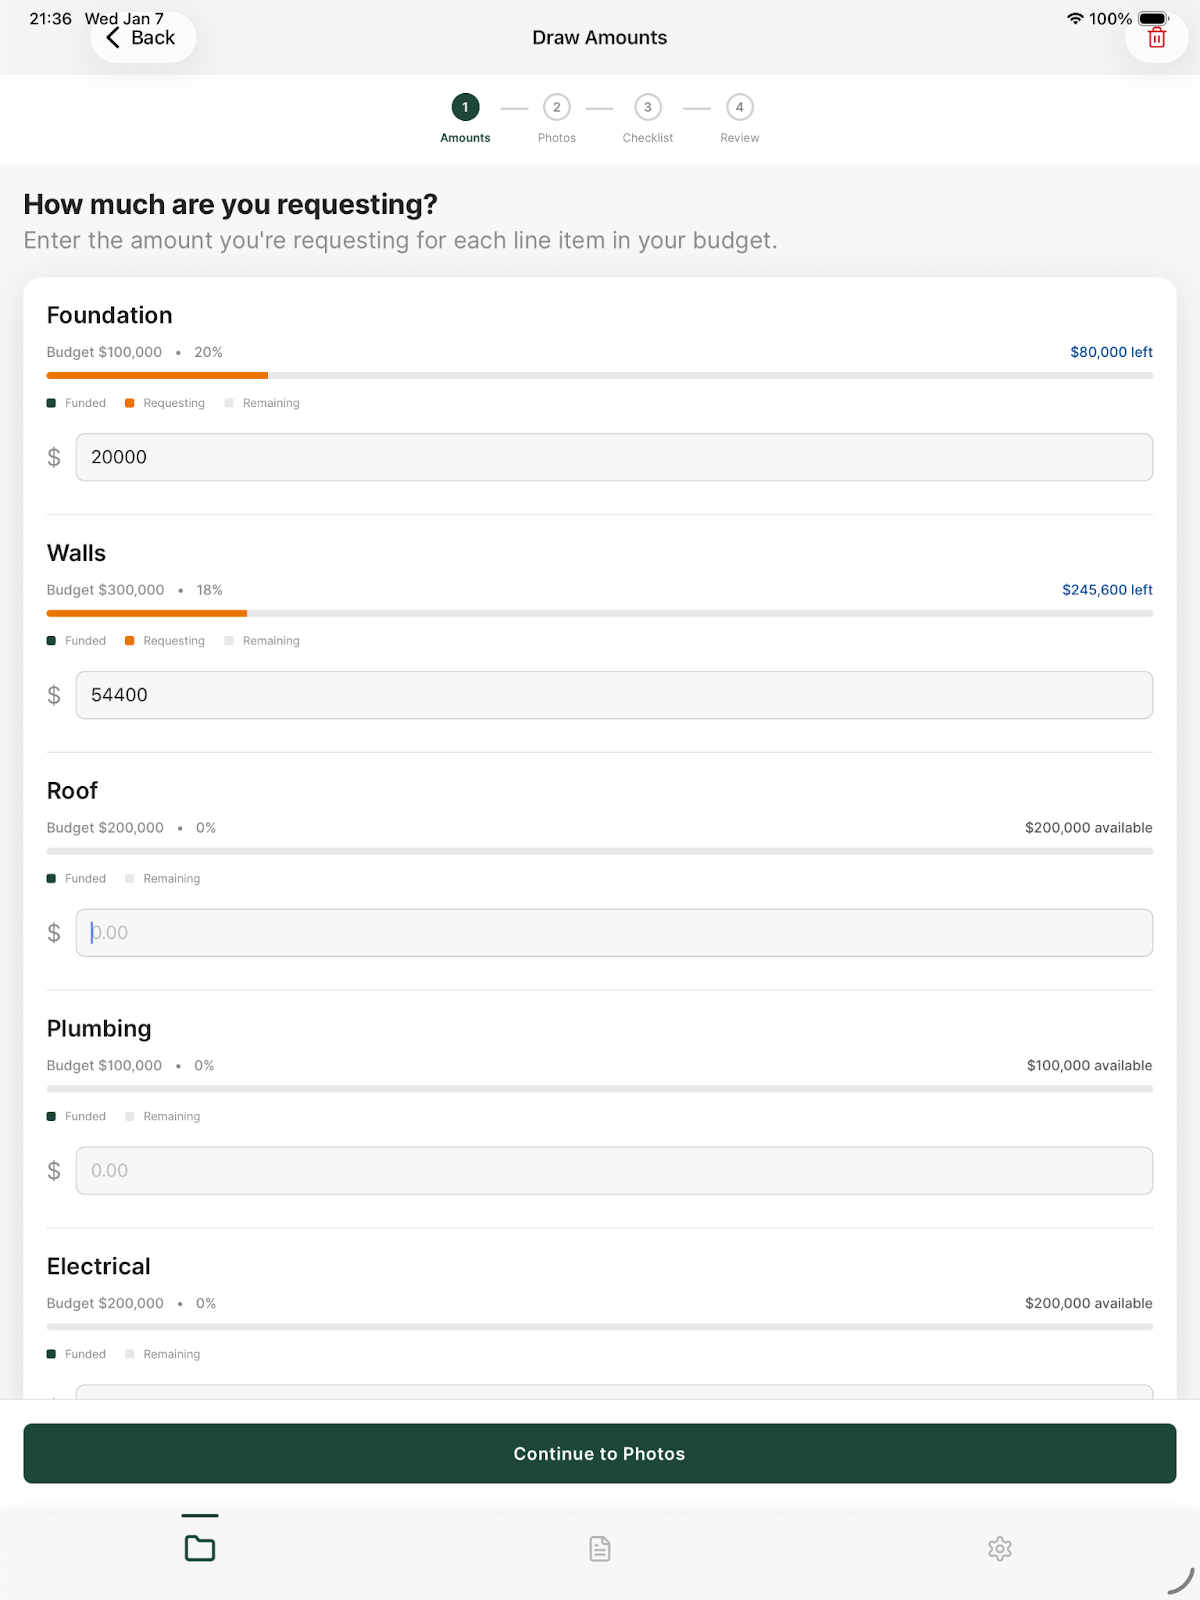The image size is (1200, 1600).
Task: Click the Walls progress bar
Action: [x=600, y=614]
